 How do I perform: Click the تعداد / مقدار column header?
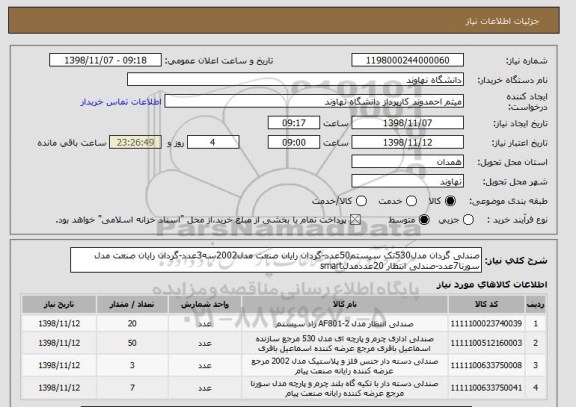click(132, 304)
